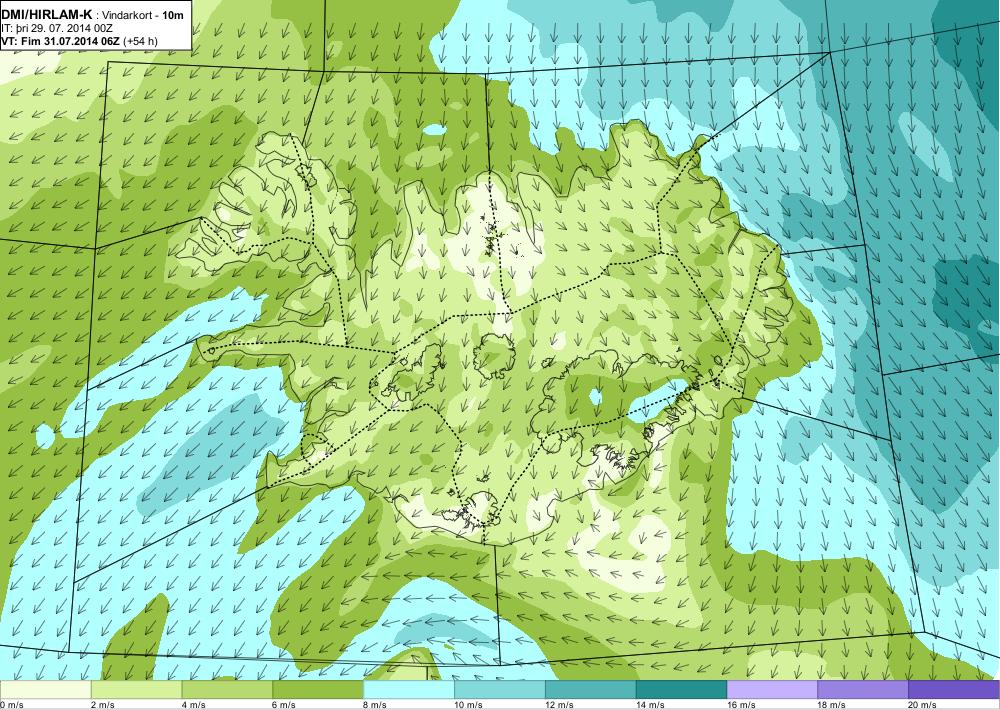Click the '10 m/s' legend label
1000x710 pixels.
[469, 705]
